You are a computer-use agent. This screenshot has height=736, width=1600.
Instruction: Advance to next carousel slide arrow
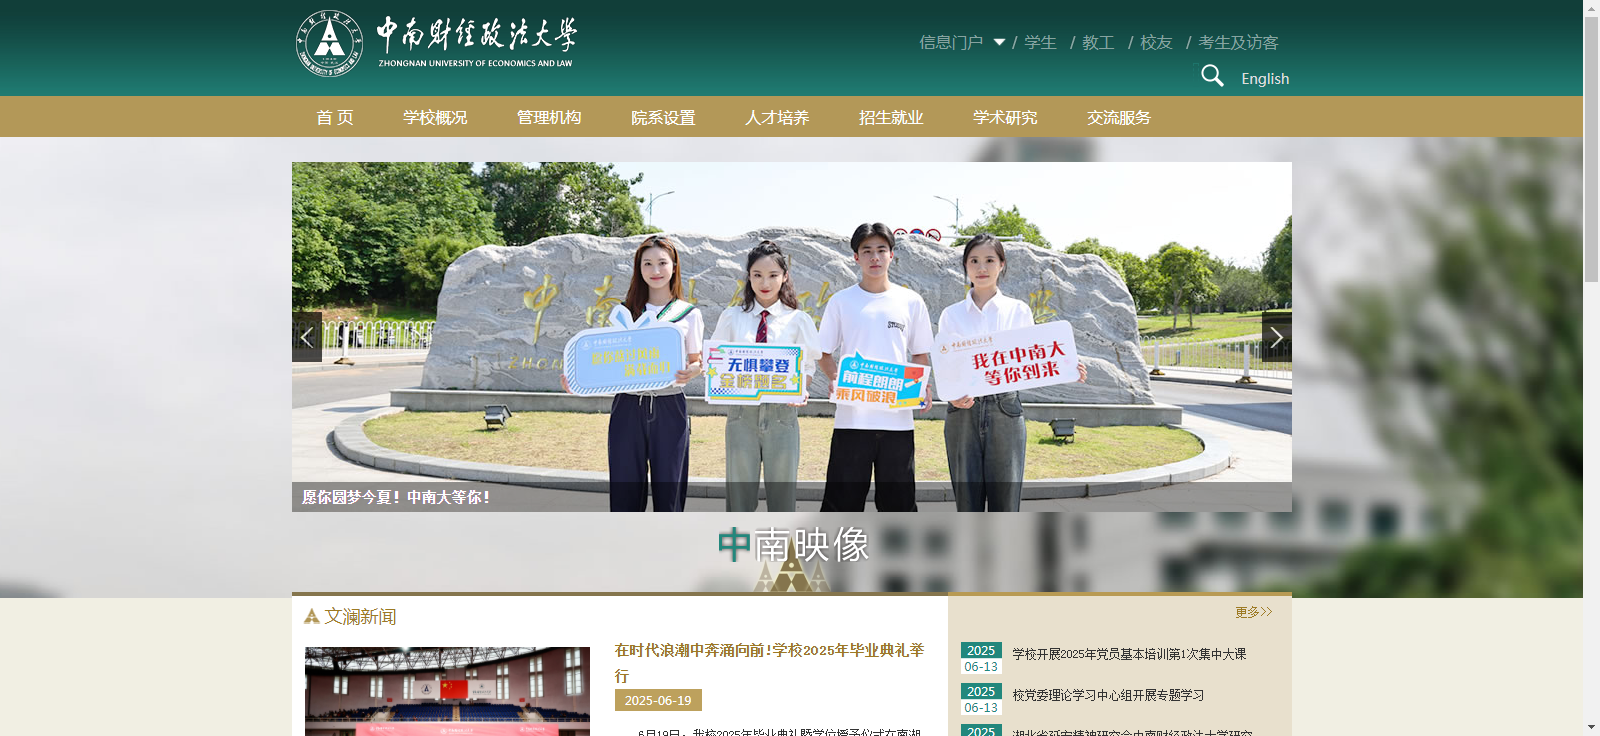1277,337
